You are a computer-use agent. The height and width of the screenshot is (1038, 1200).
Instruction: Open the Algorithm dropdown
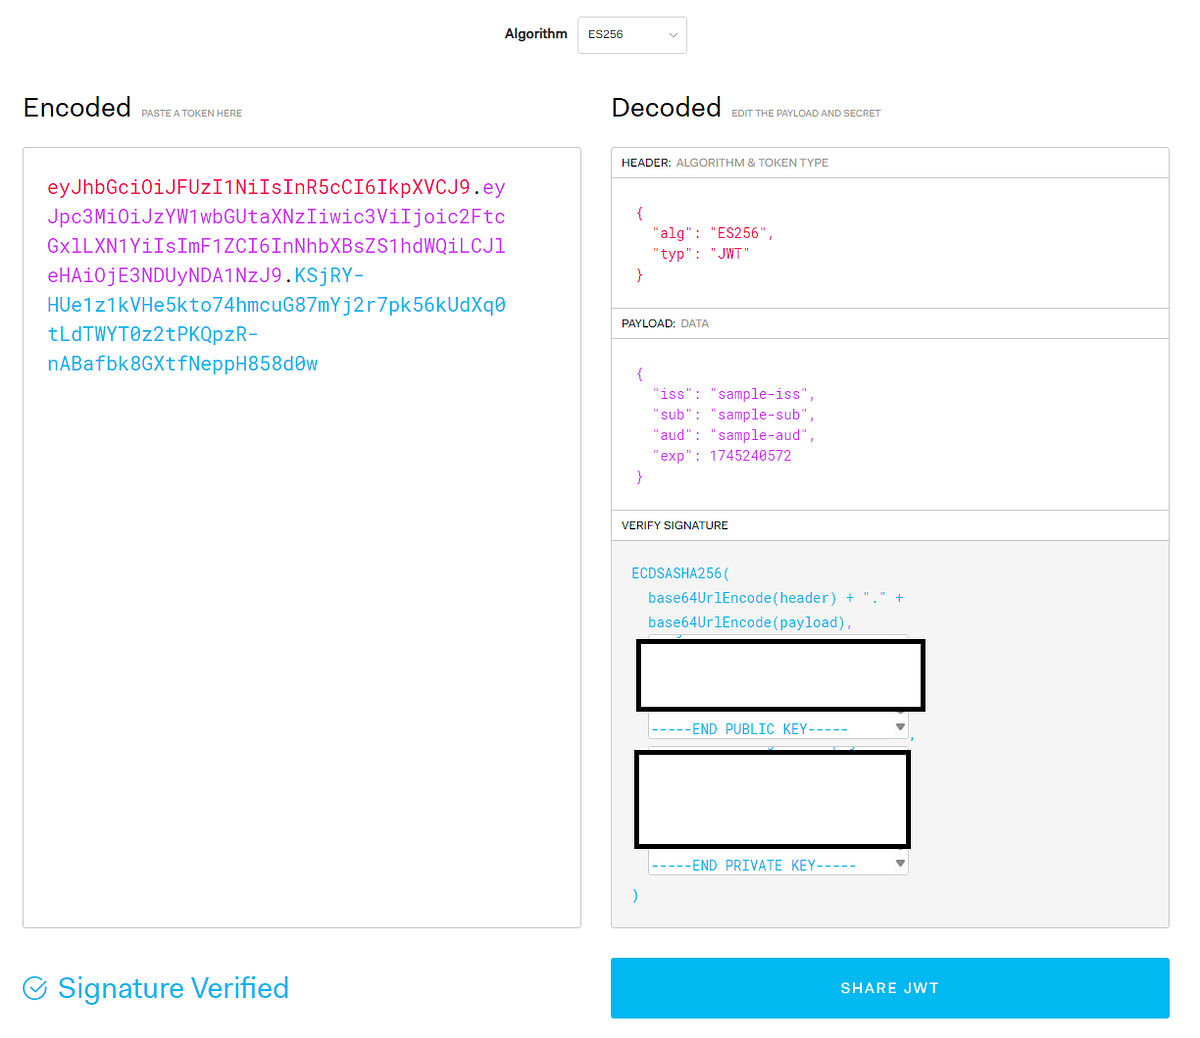click(631, 35)
